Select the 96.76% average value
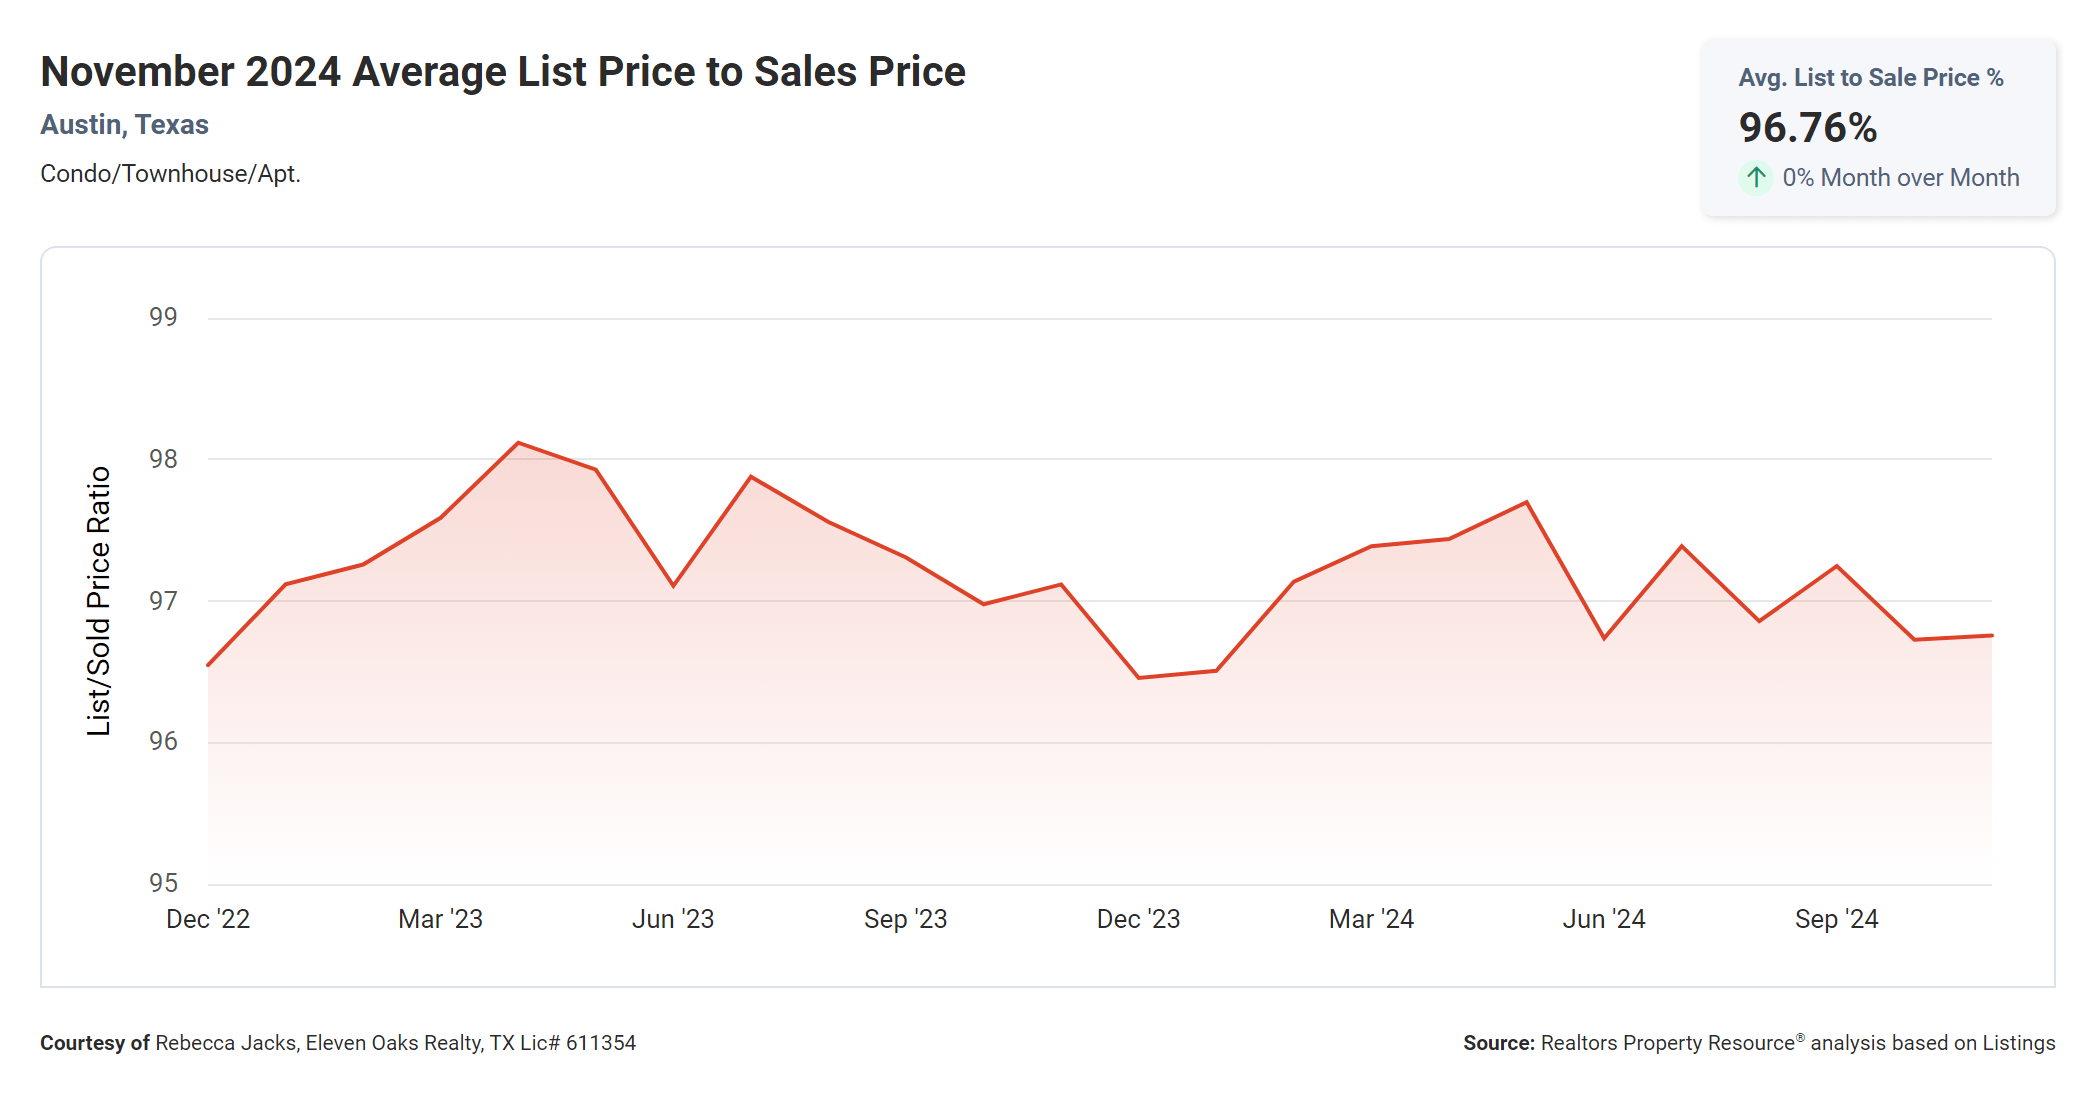Image resolution: width=2096 pixels, height=1100 pixels. pos(1807,128)
